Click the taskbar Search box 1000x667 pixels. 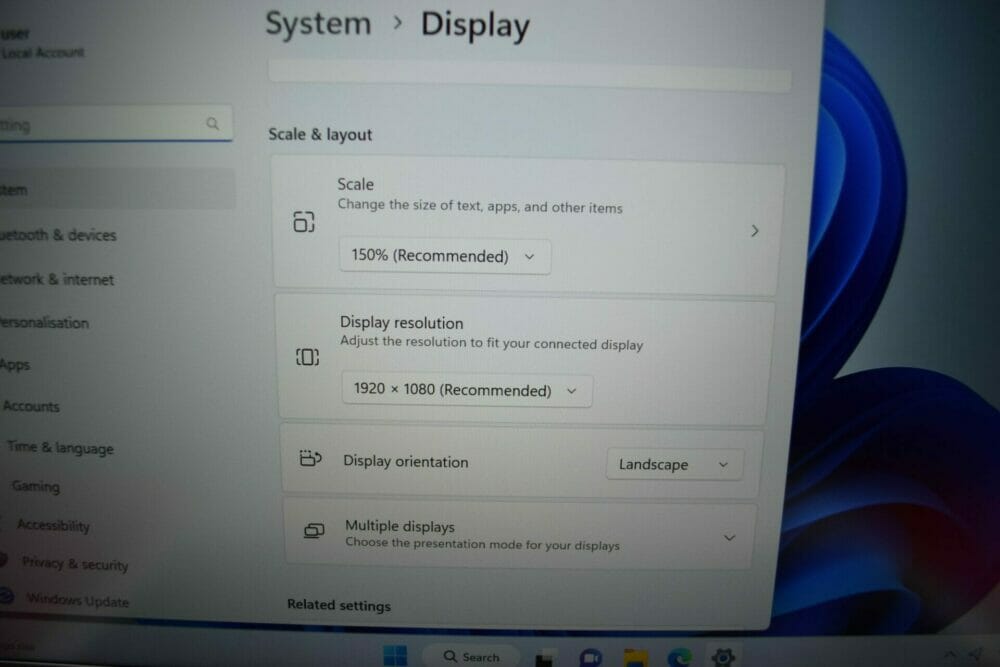tap(471, 656)
